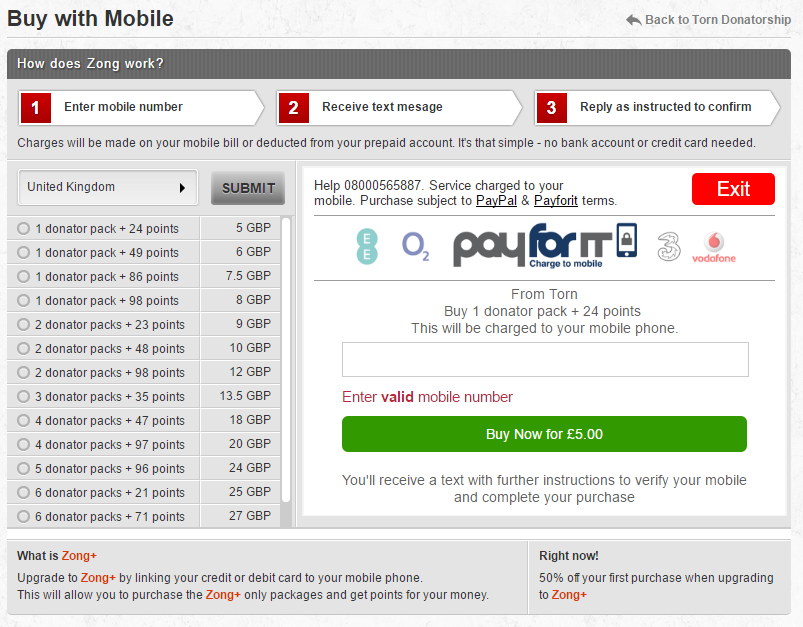Click the Vodafone logo

(x=714, y=247)
